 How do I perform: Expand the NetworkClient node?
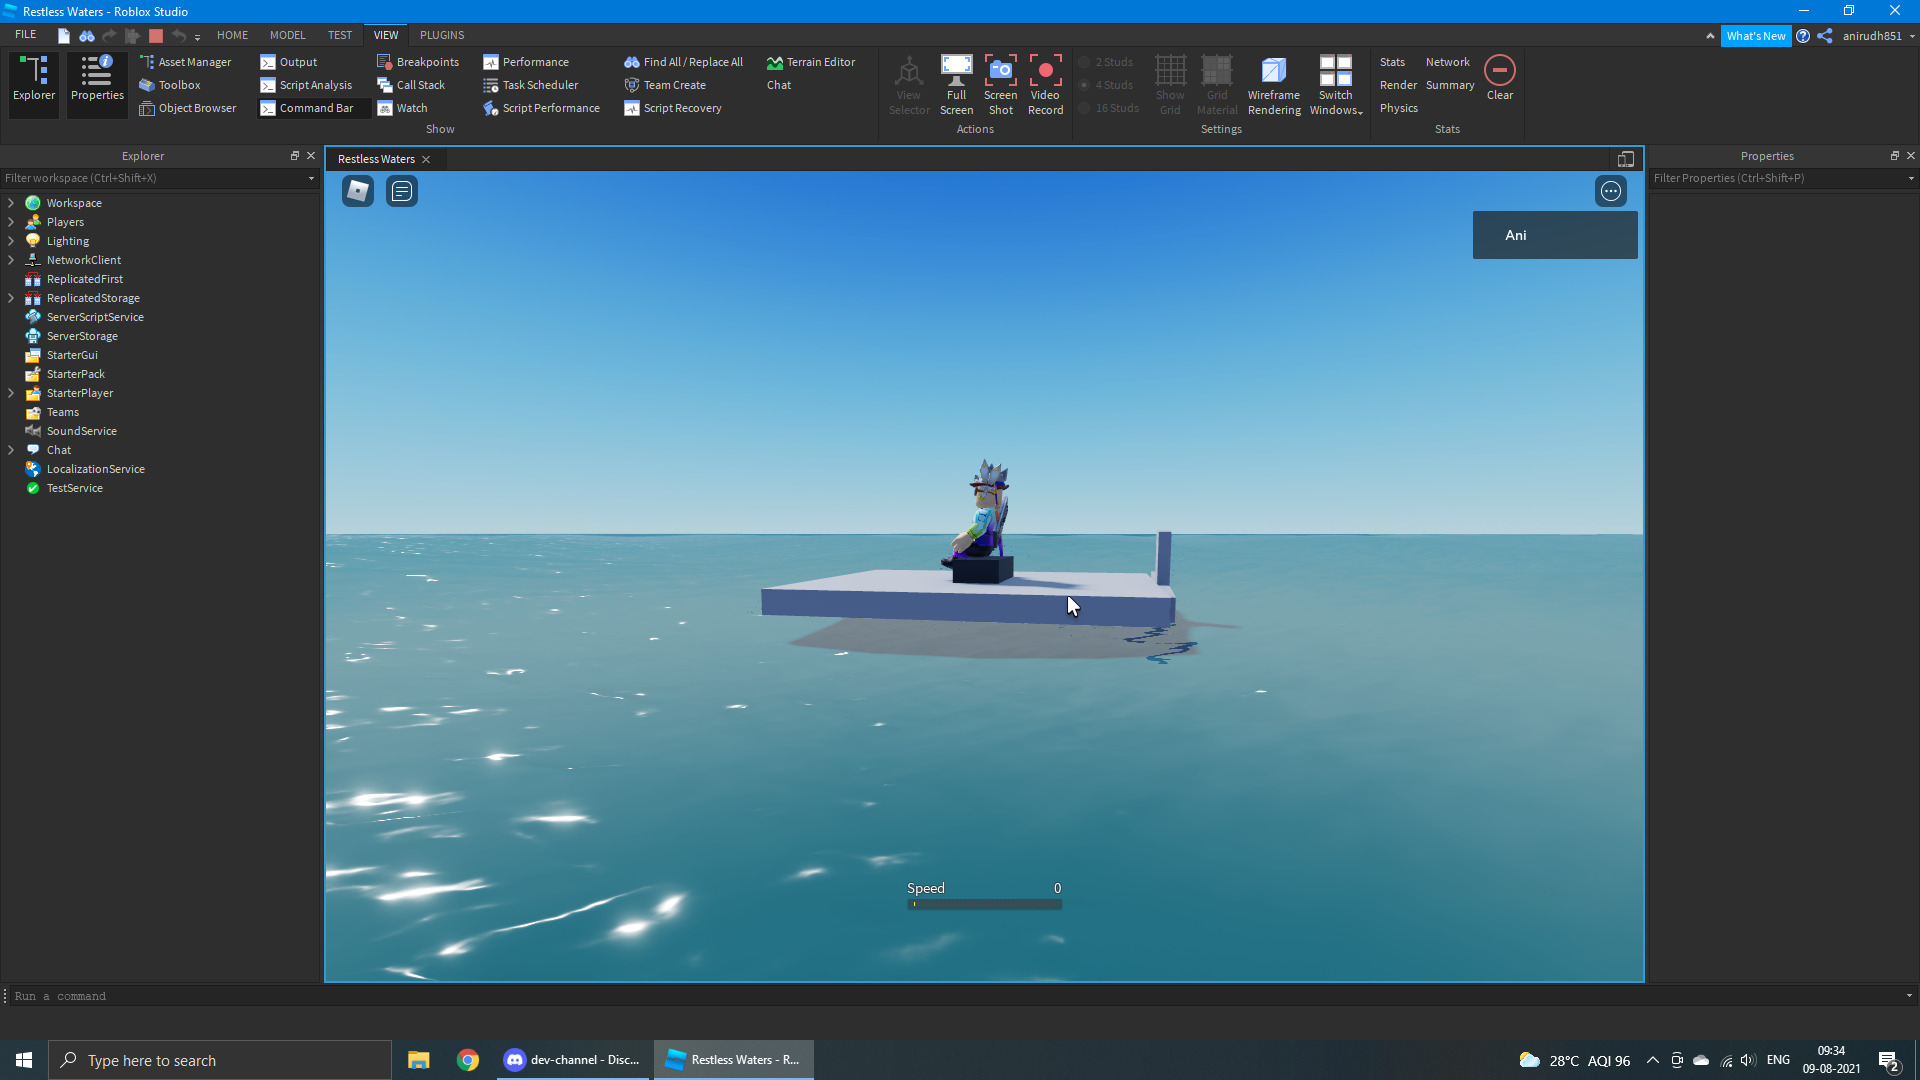coord(11,260)
